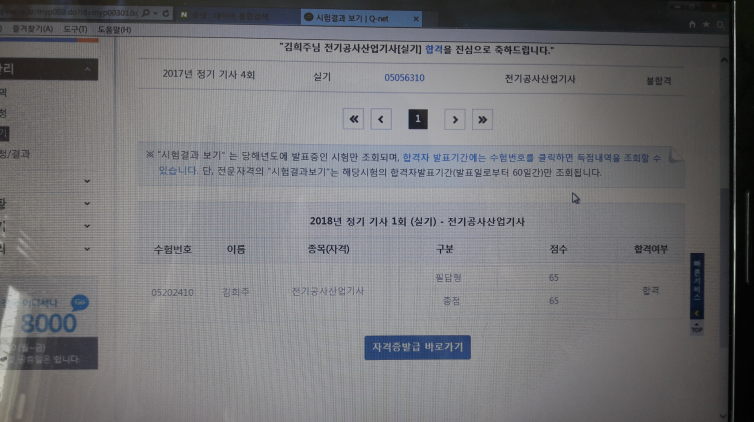The height and width of the screenshot is (422, 754).
Task: Open exam number 05056310 link
Action: [404, 77]
